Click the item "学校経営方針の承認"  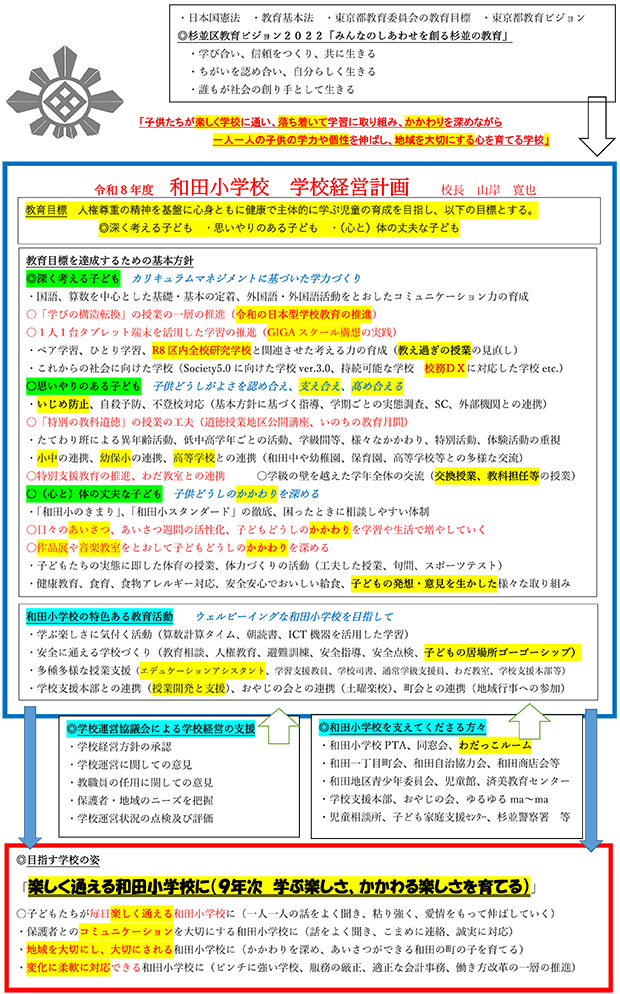coord(124,746)
